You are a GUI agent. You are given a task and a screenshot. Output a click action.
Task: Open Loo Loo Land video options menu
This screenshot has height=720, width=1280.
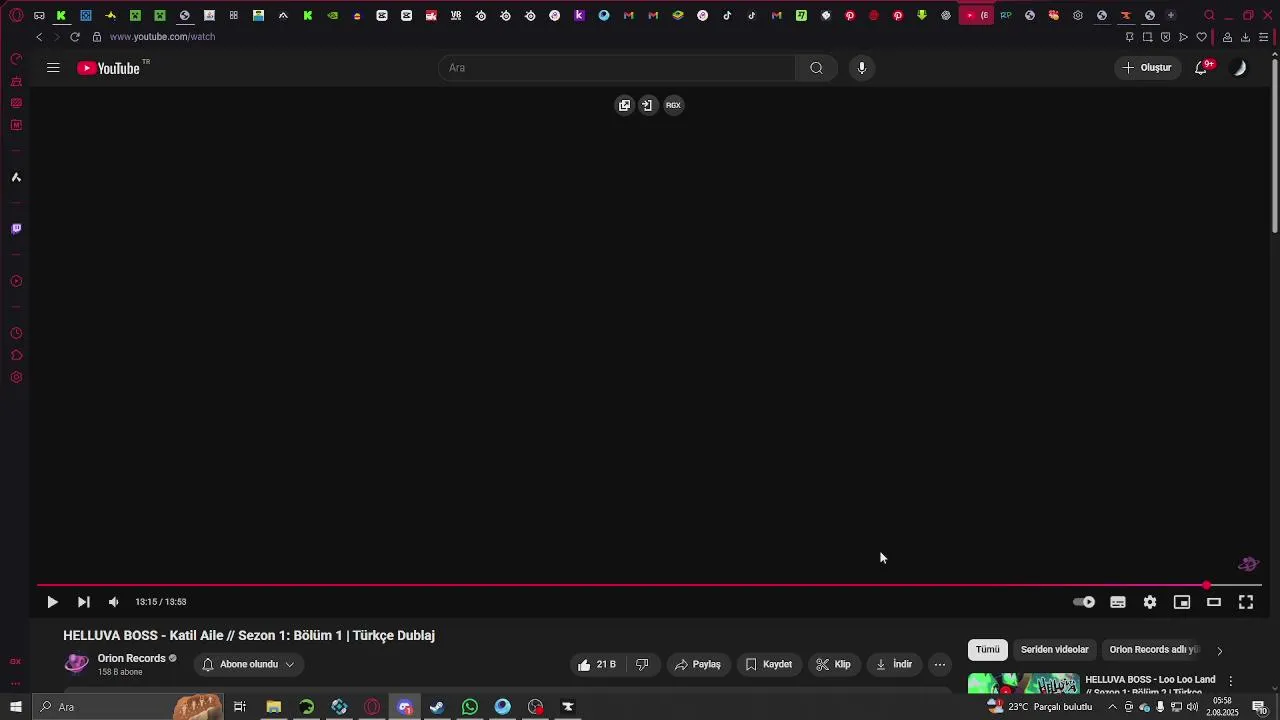1231,681
